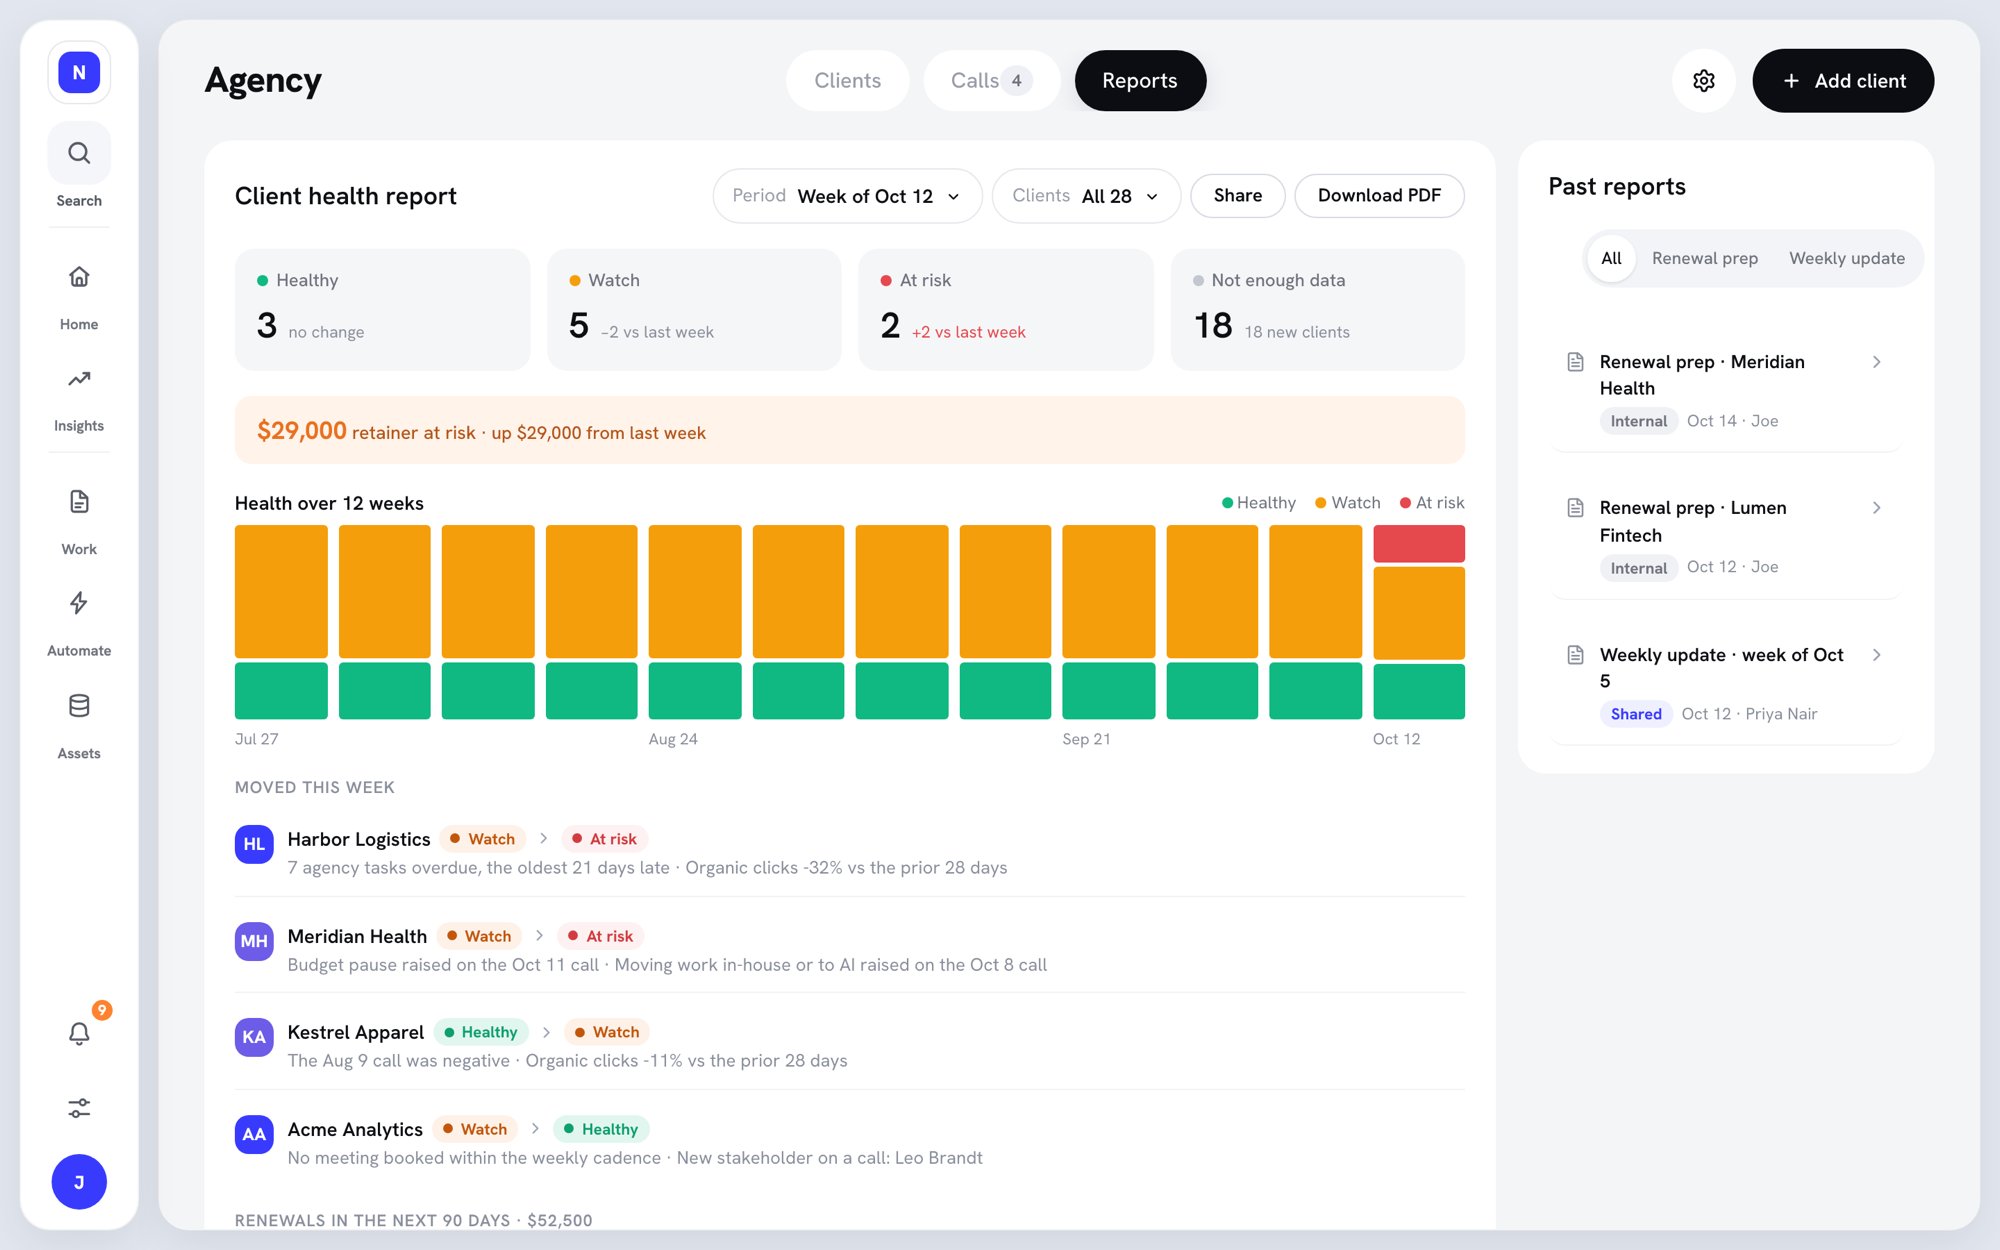This screenshot has width=2000, height=1250.
Task: Click the Add client button
Action: [1843, 81]
